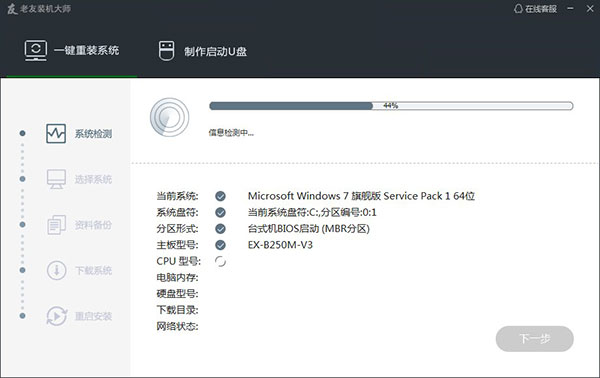Minimize the application window
Image resolution: width=600 pixels, height=378 pixels.
(571, 8)
